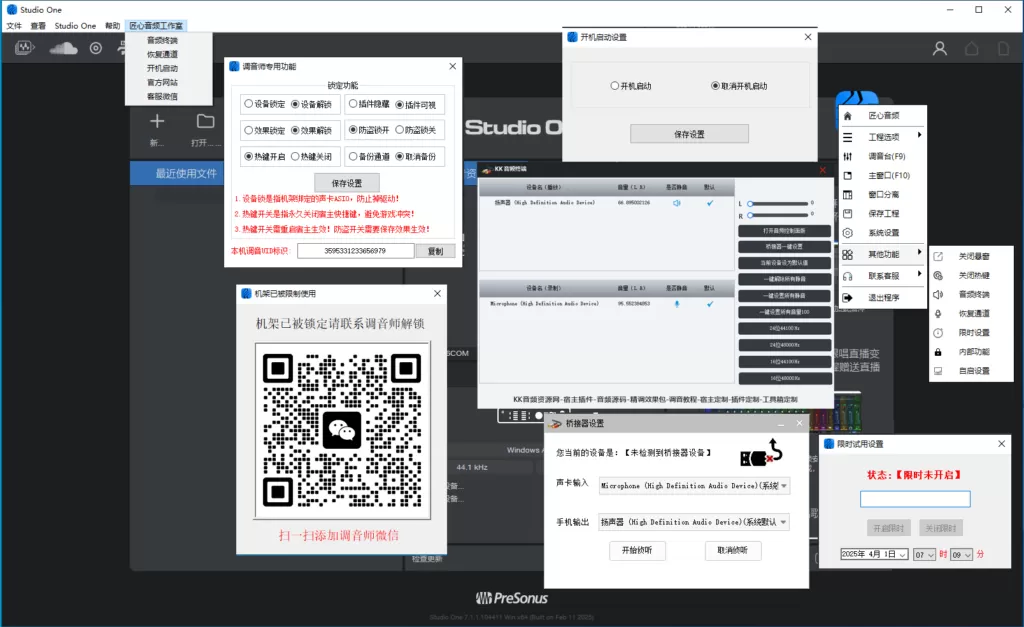
Task: Click the speaker mute icon for 扬声器 device
Action: point(676,203)
